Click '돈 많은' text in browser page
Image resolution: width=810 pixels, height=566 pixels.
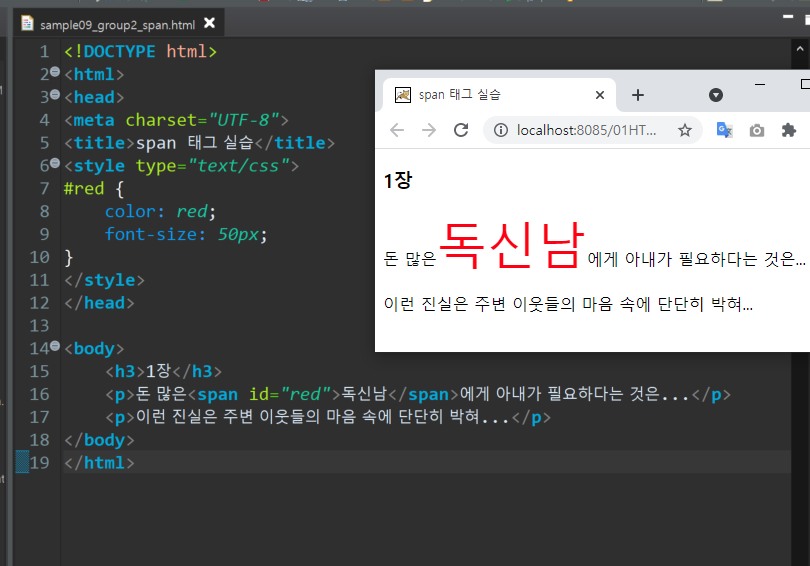coord(410,259)
